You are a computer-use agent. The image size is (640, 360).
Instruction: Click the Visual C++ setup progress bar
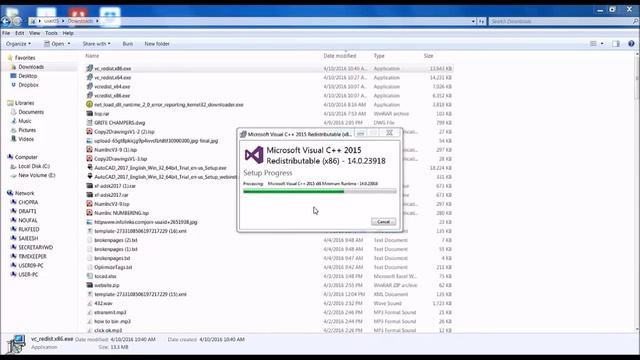tap(320, 191)
